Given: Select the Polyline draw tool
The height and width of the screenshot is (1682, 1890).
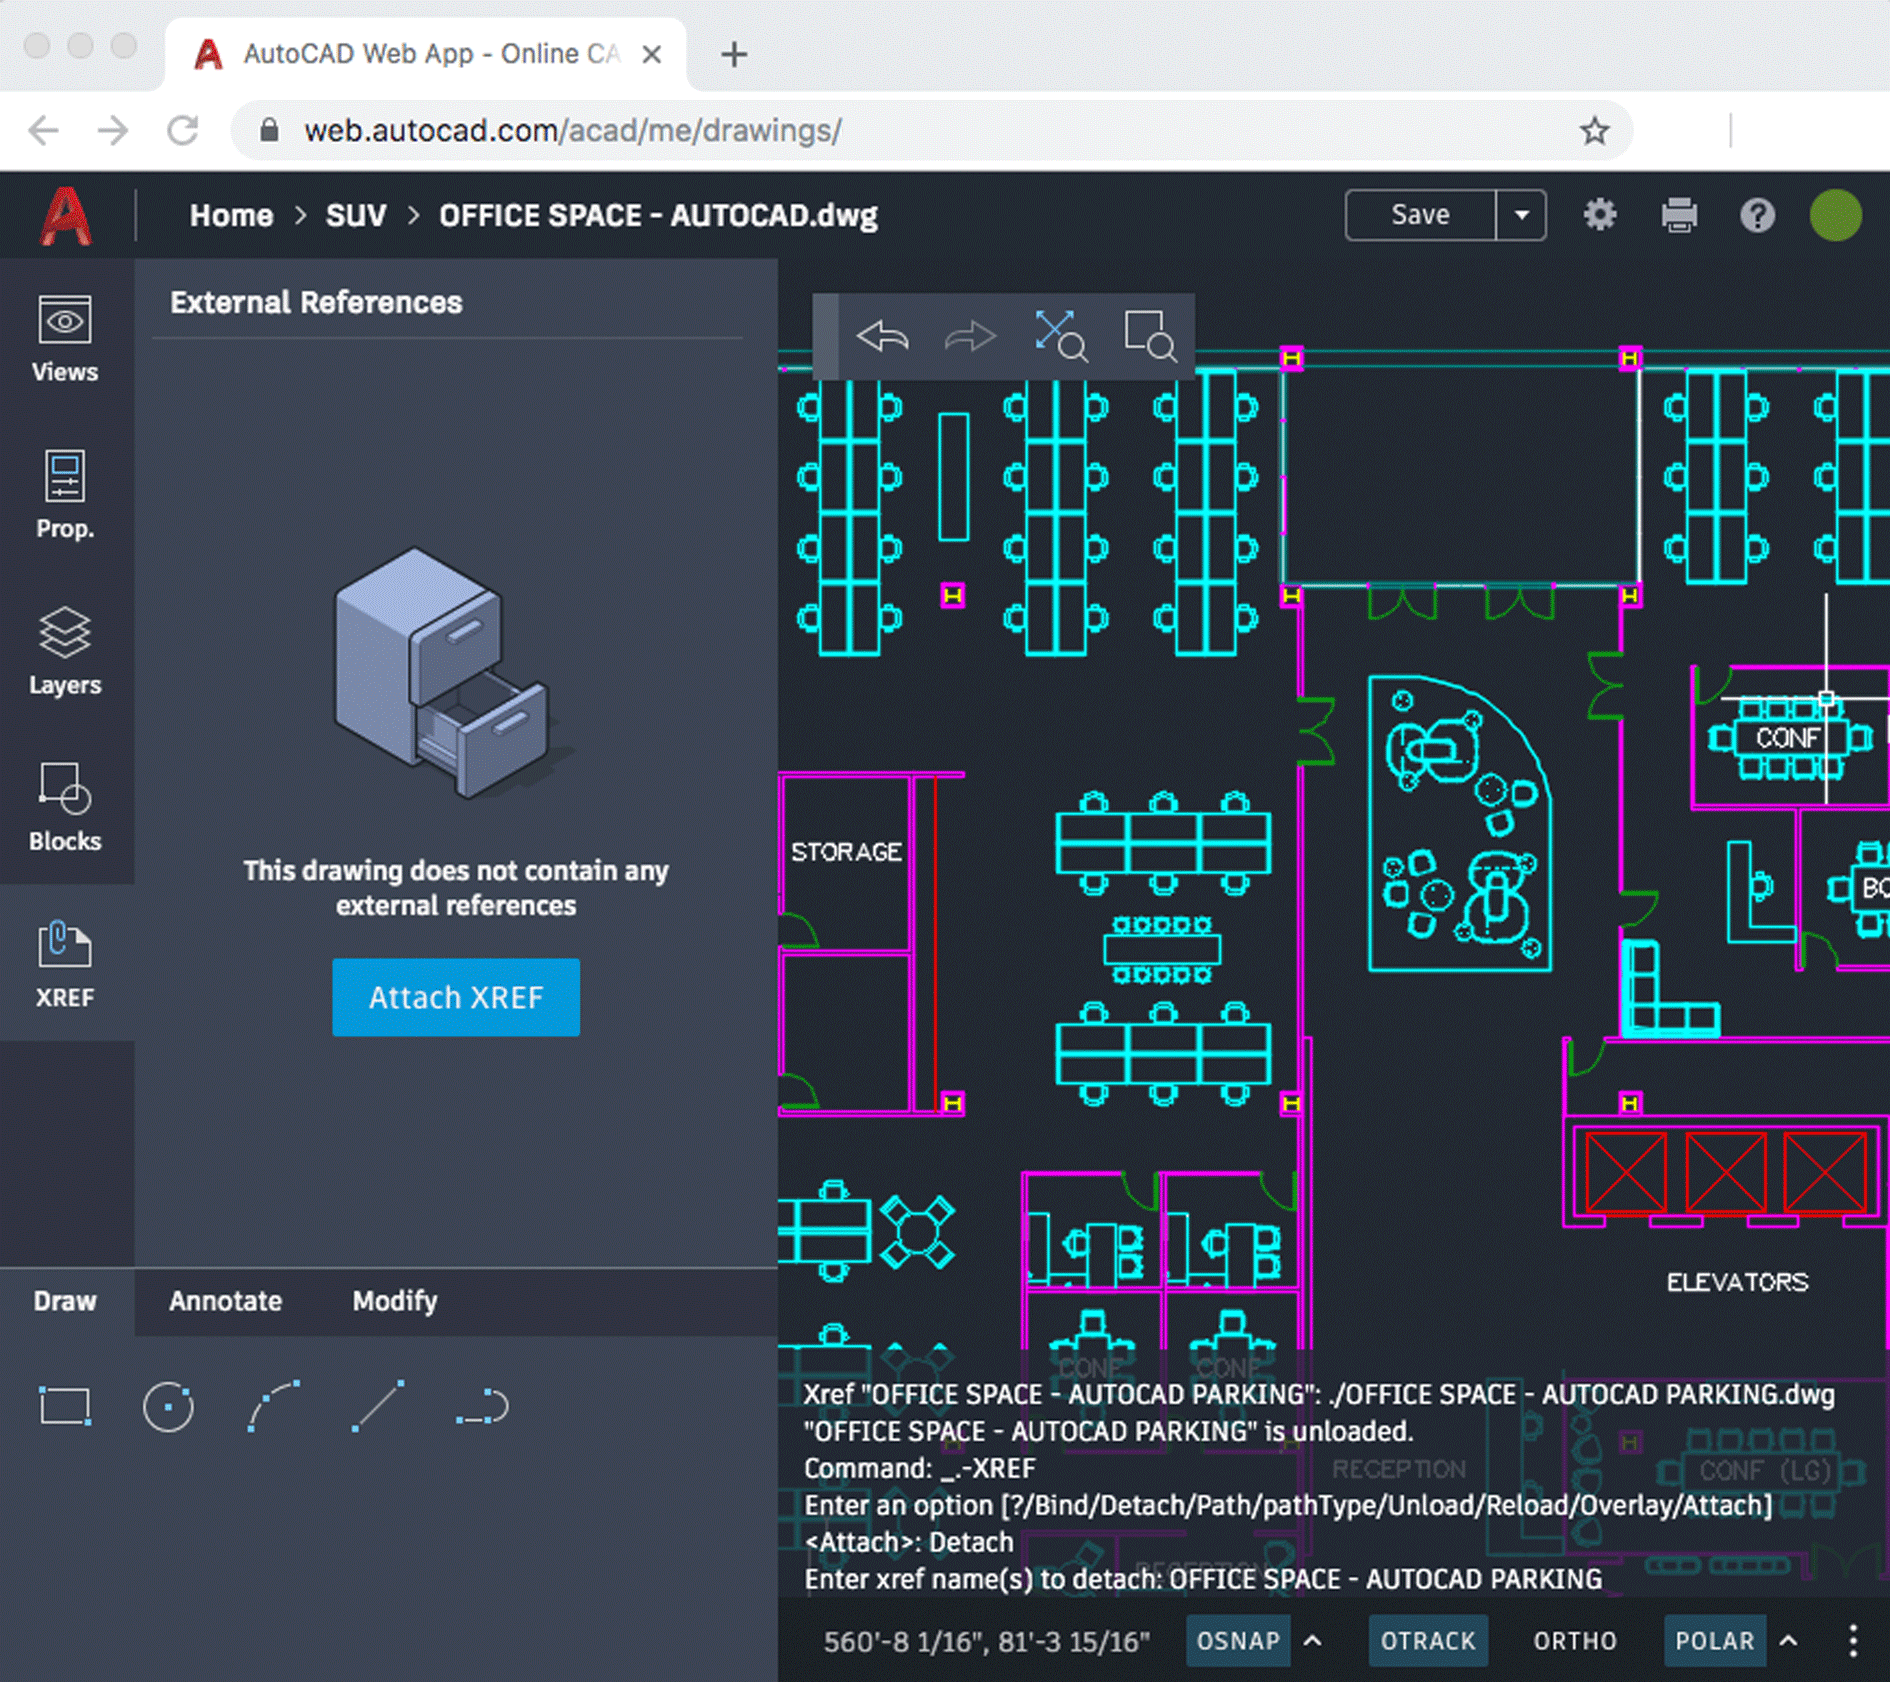Looking at the screenshot, I should tap(483, 1406).
